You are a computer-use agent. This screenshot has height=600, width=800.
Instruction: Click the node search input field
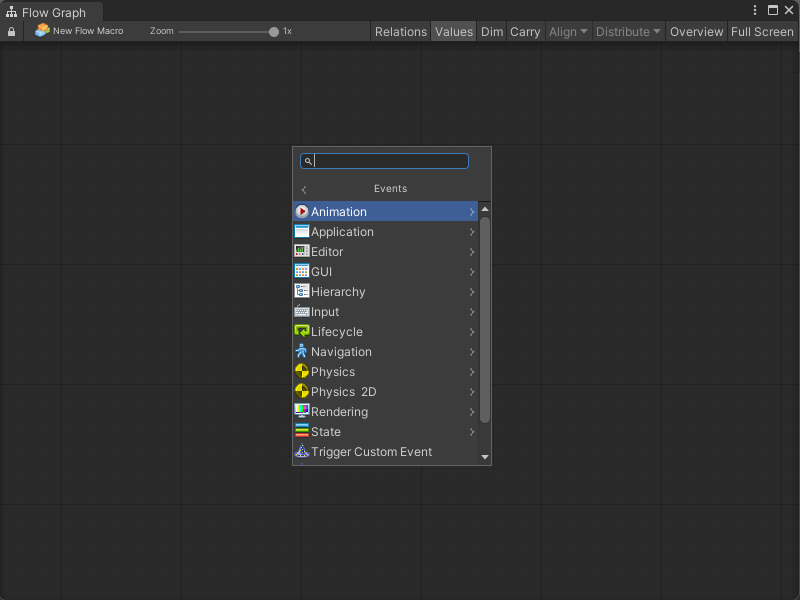click(x=390, y=161)
